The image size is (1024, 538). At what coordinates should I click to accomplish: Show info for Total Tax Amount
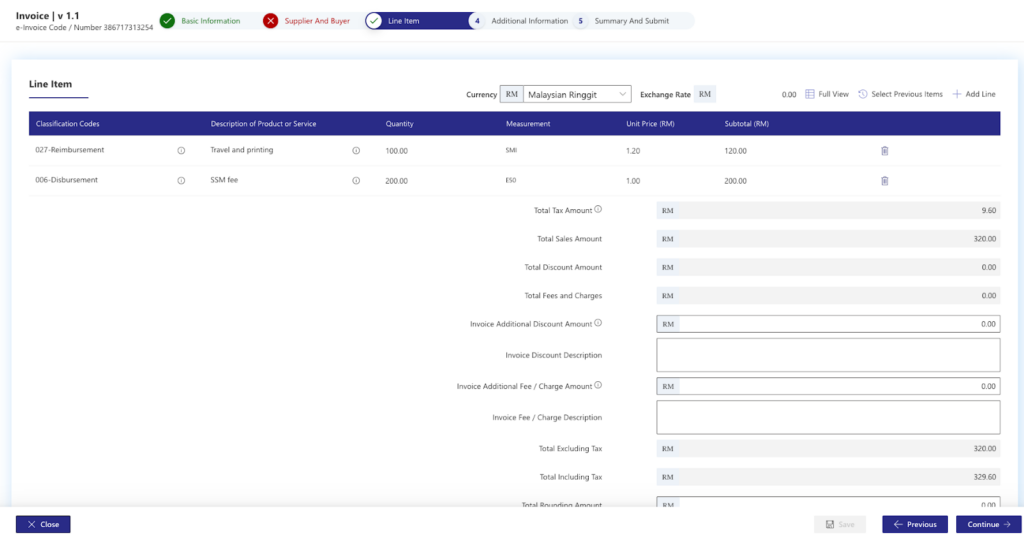[598, 209]
